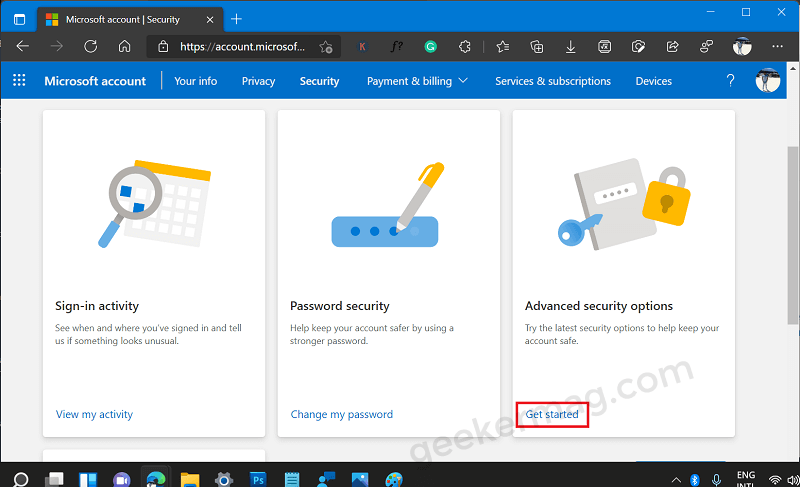
Task: Click the Advanced security options illustration
Action: (624, 203)
